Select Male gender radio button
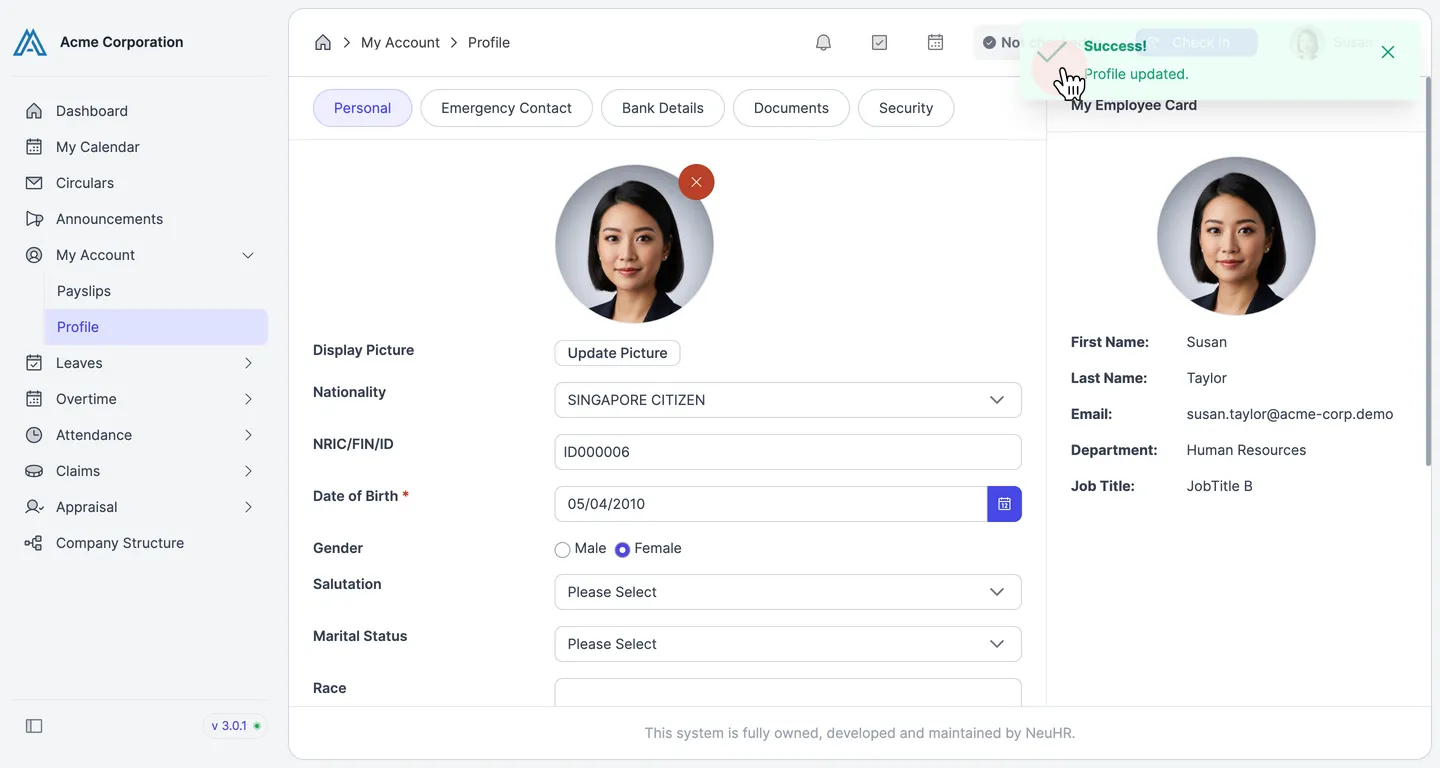 (x=562, y=549)
